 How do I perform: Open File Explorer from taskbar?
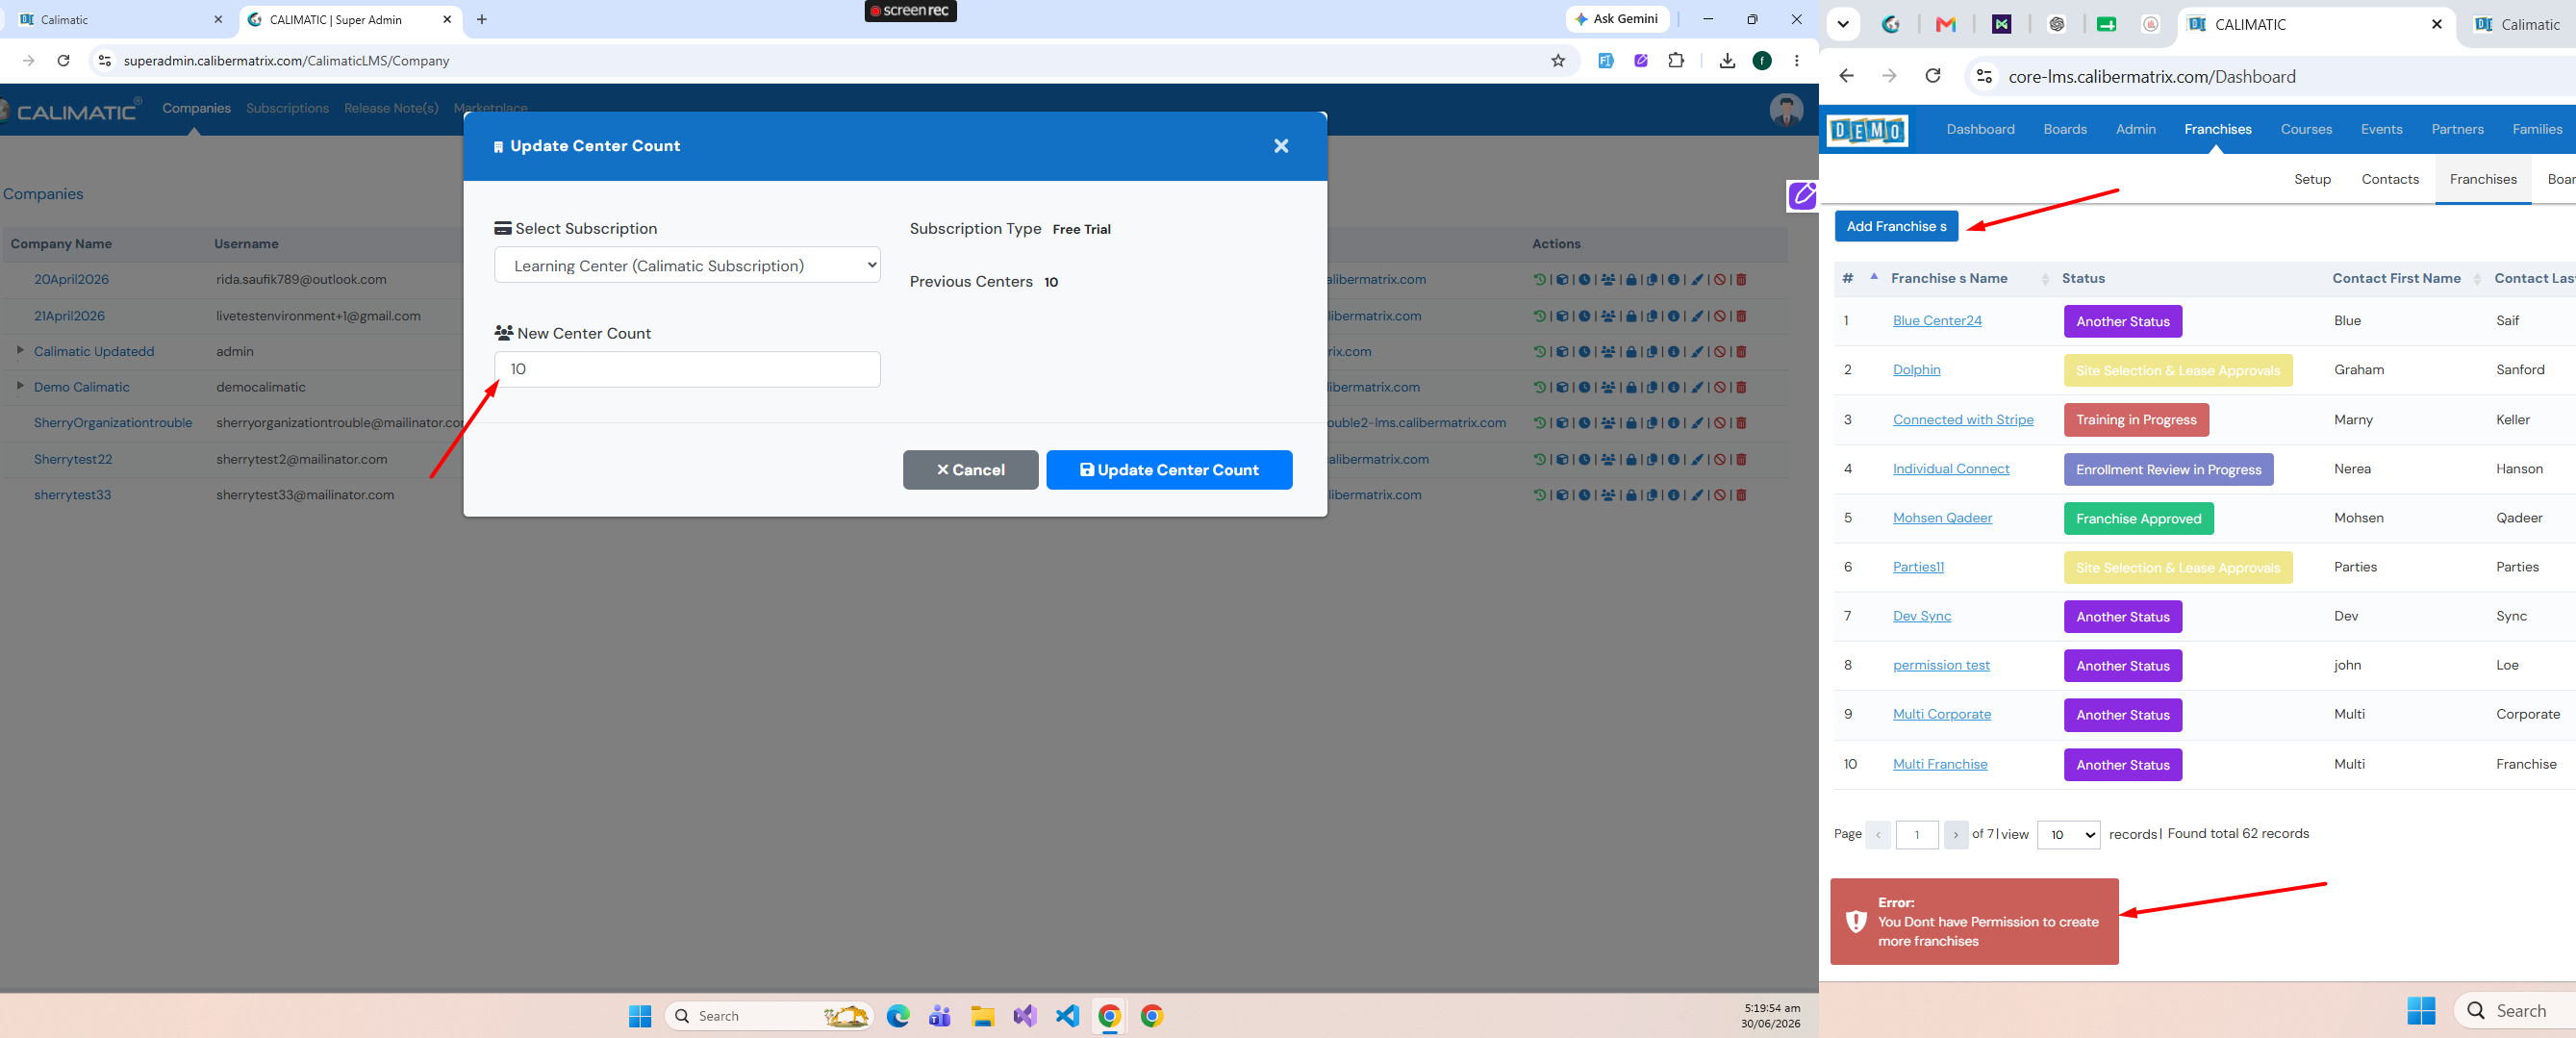[982, 1016]
